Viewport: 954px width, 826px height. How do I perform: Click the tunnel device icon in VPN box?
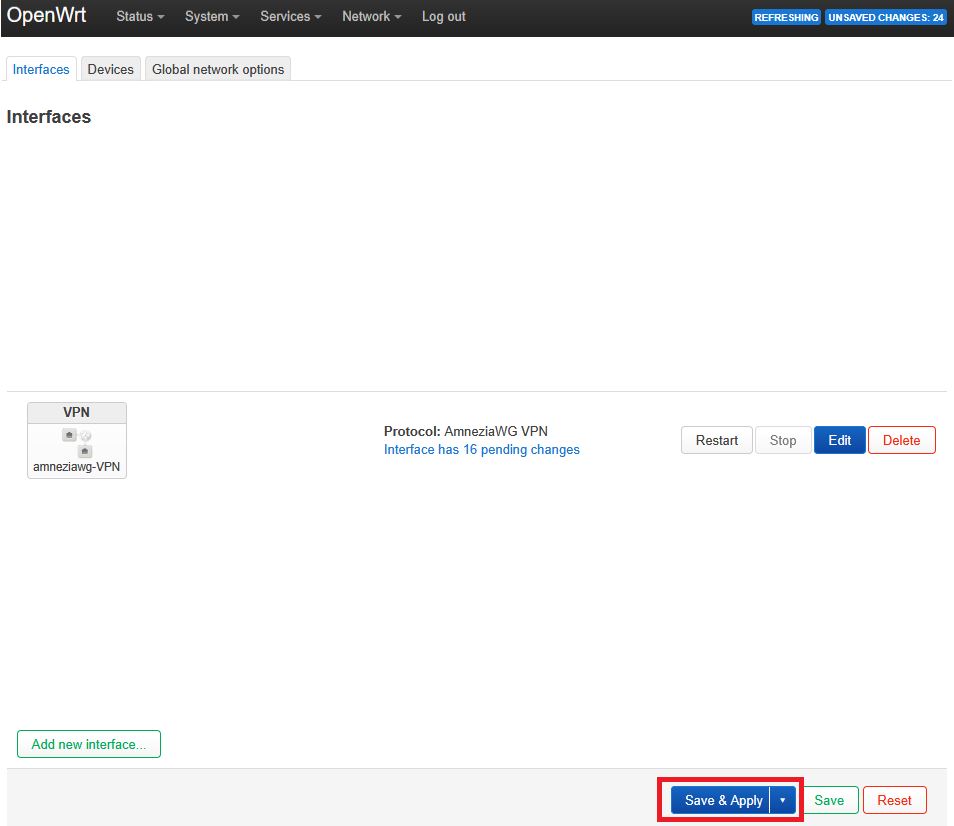[x=84, y=451]
